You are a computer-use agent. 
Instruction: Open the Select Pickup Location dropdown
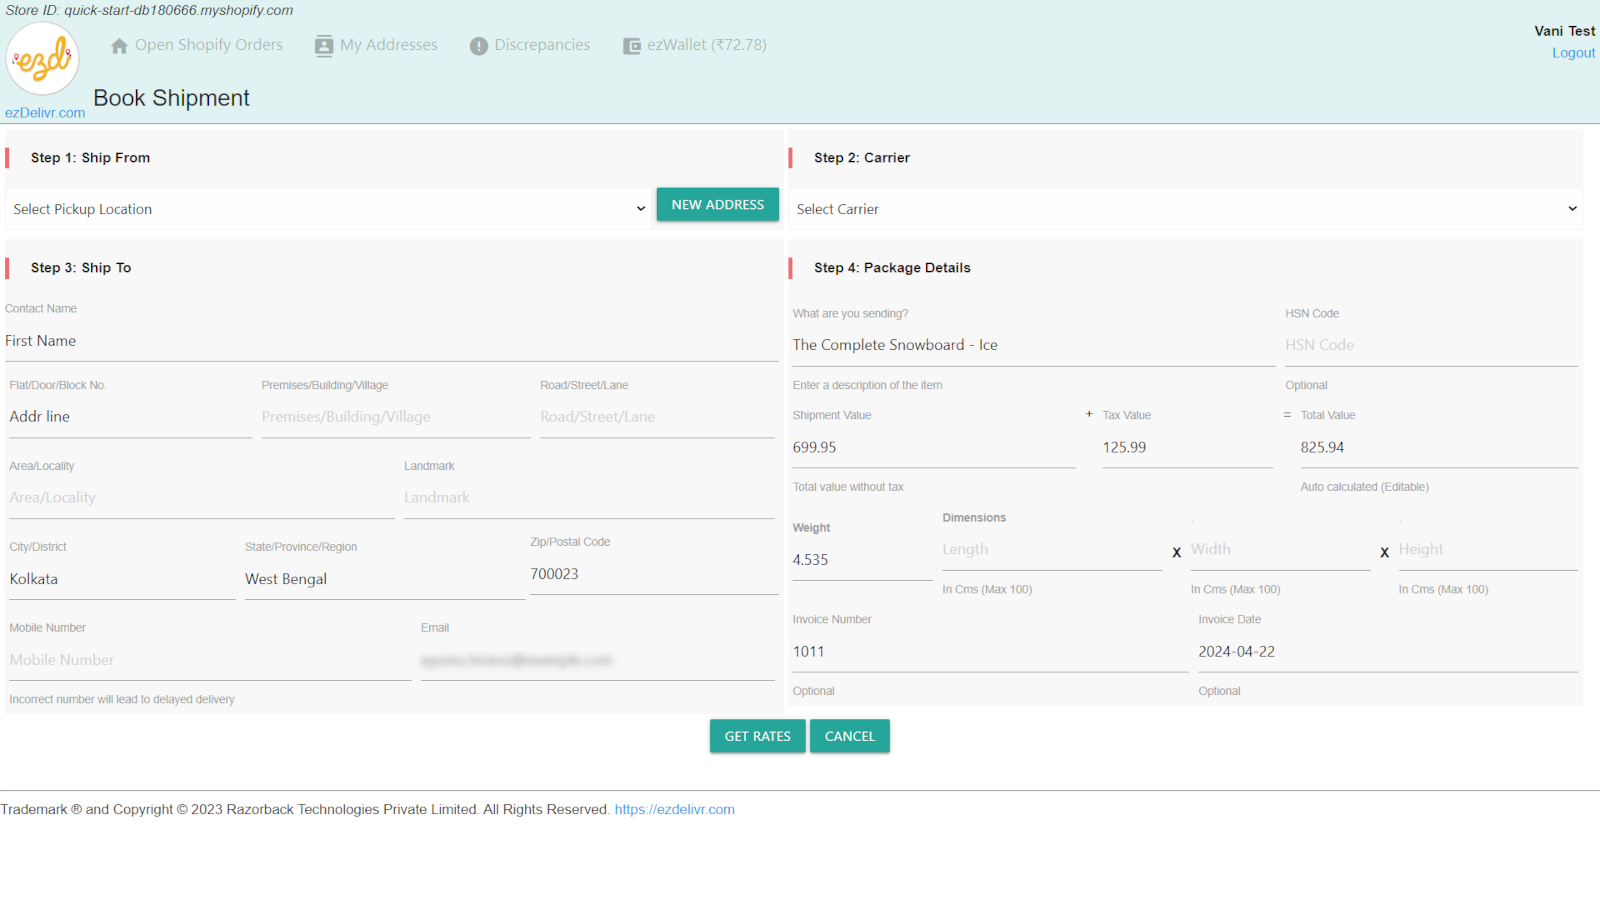pos(328,209)
